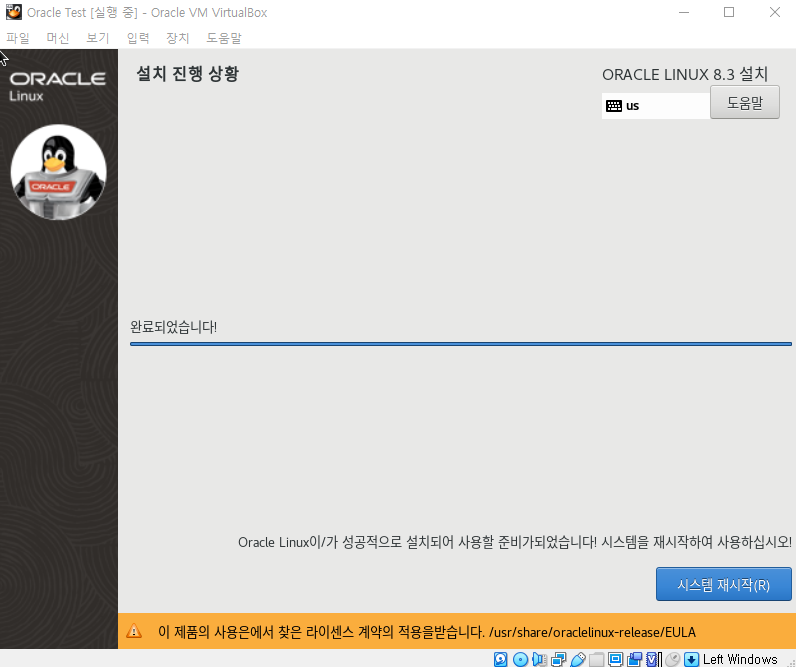Maximize the VirtualBox window
Screen dimensions: 796x667
[729, 12]
